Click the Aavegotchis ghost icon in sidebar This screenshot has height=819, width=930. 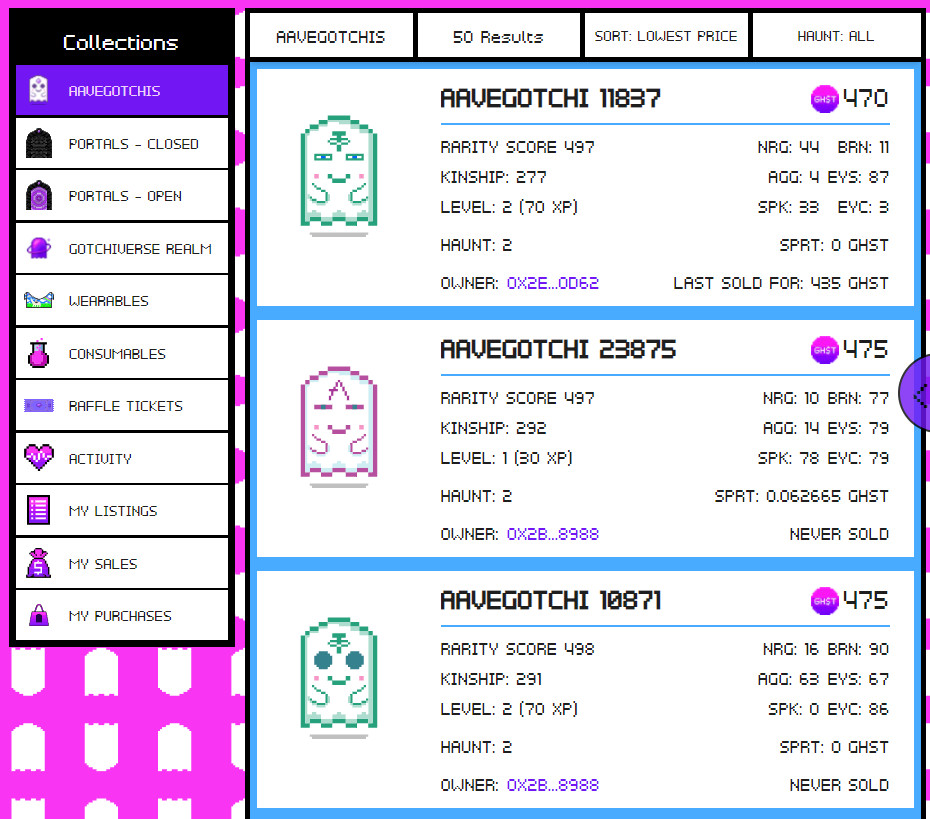pyautogui.click(x=39, y=90)
